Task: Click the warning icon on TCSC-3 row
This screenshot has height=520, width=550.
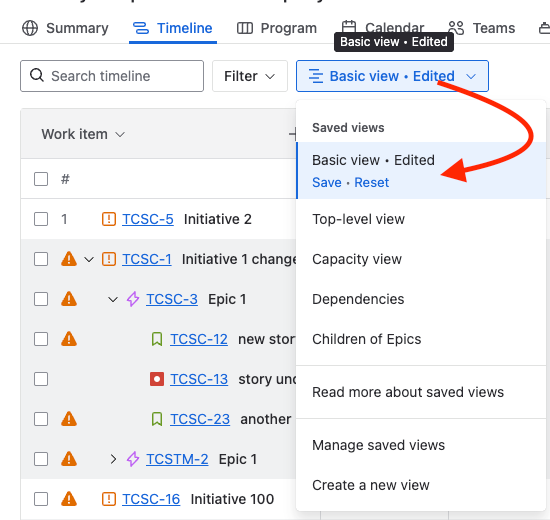Action: 69,299
